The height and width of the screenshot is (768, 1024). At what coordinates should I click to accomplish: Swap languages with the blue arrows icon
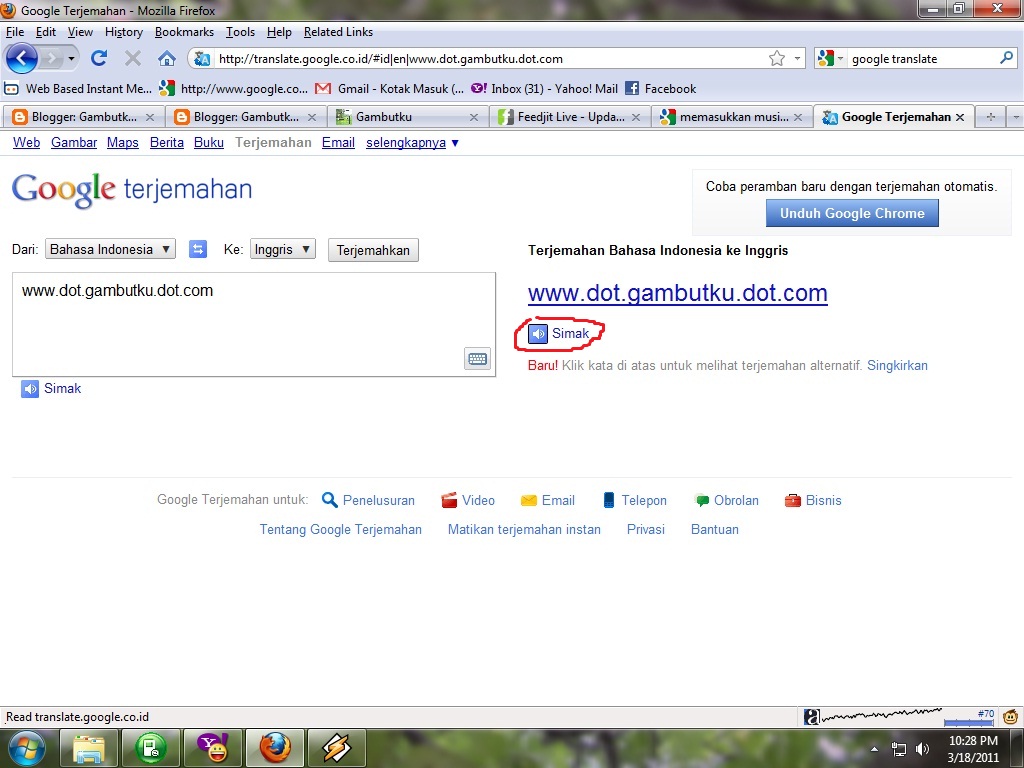pos(198,249)
